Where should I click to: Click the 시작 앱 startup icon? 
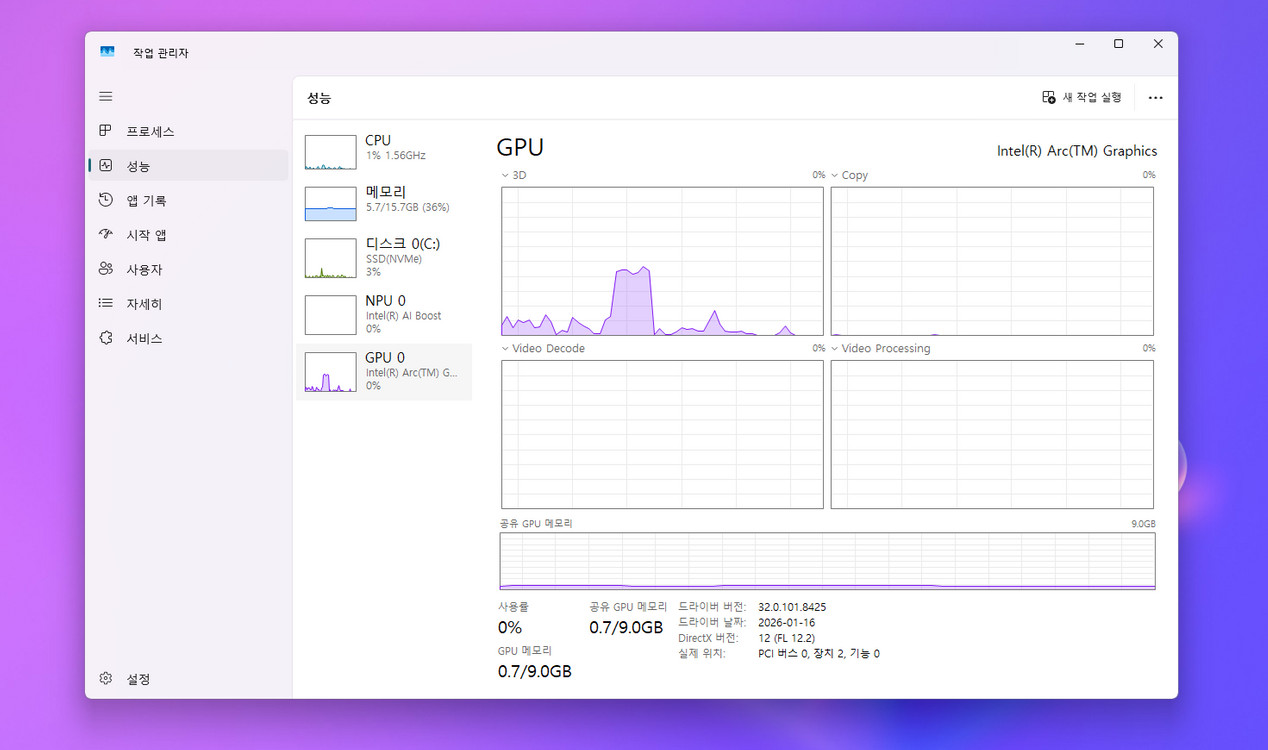coord(106,235)
